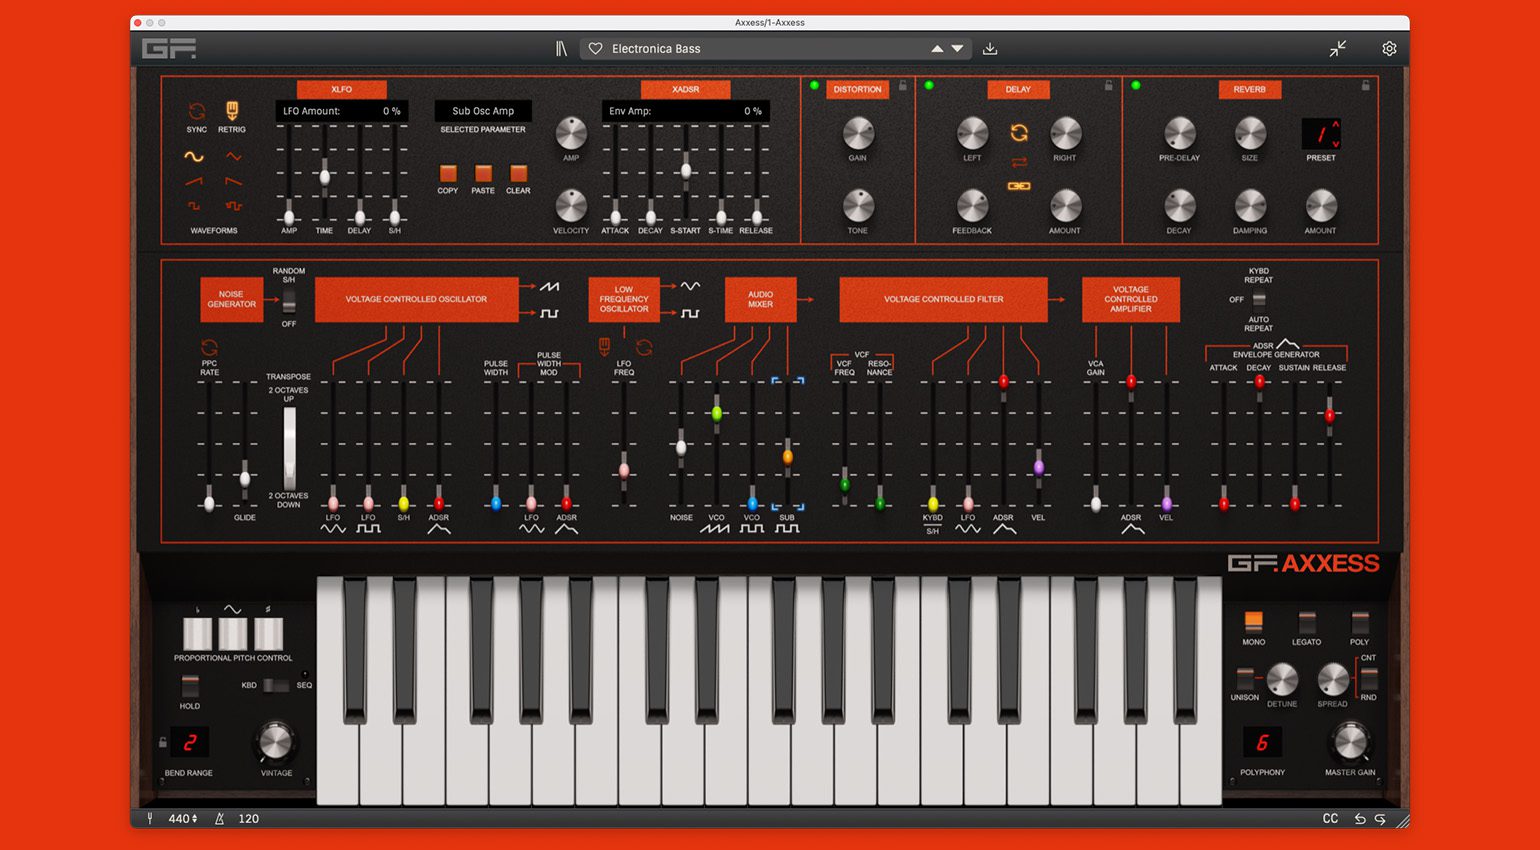The height and width of the screenshot is (850, 1540).
Task: Flip the KBD/SEQ switch
Action: [276, 685]
